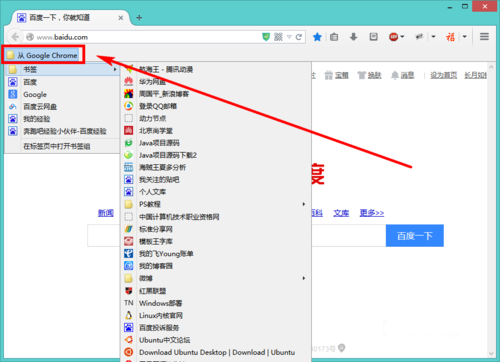Viewport: 500px width, 362px height.
Task: Click the Google icon in bookmark menu
Action: point(13,94)
